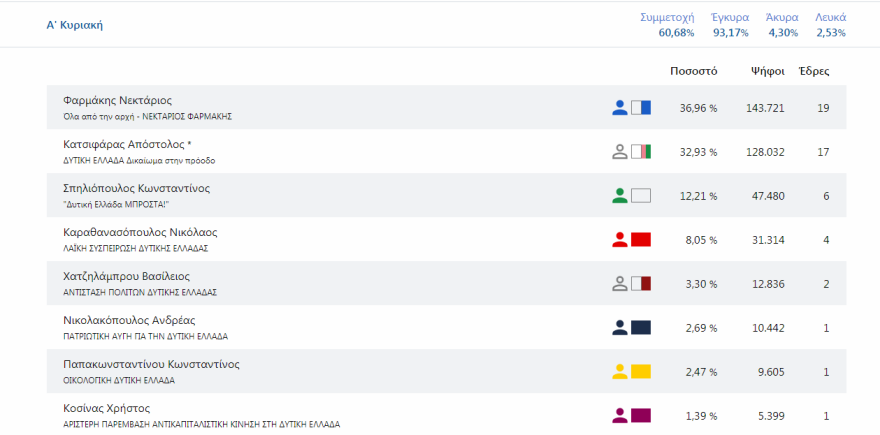Image resolution: width=880 pixels, height=435 pixels.
Task: Click the green person icon for Σπηλιόπουλος Κωνσταντίνος
Action: pyautogui.click(x=619, y=196)
